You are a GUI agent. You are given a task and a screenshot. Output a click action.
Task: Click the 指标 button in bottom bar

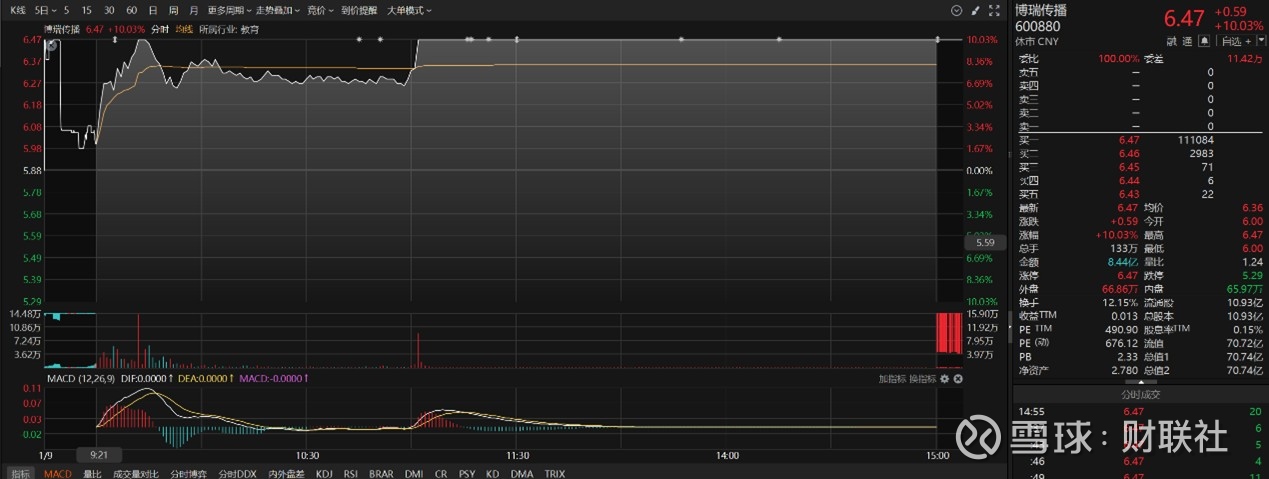point(20,473)
